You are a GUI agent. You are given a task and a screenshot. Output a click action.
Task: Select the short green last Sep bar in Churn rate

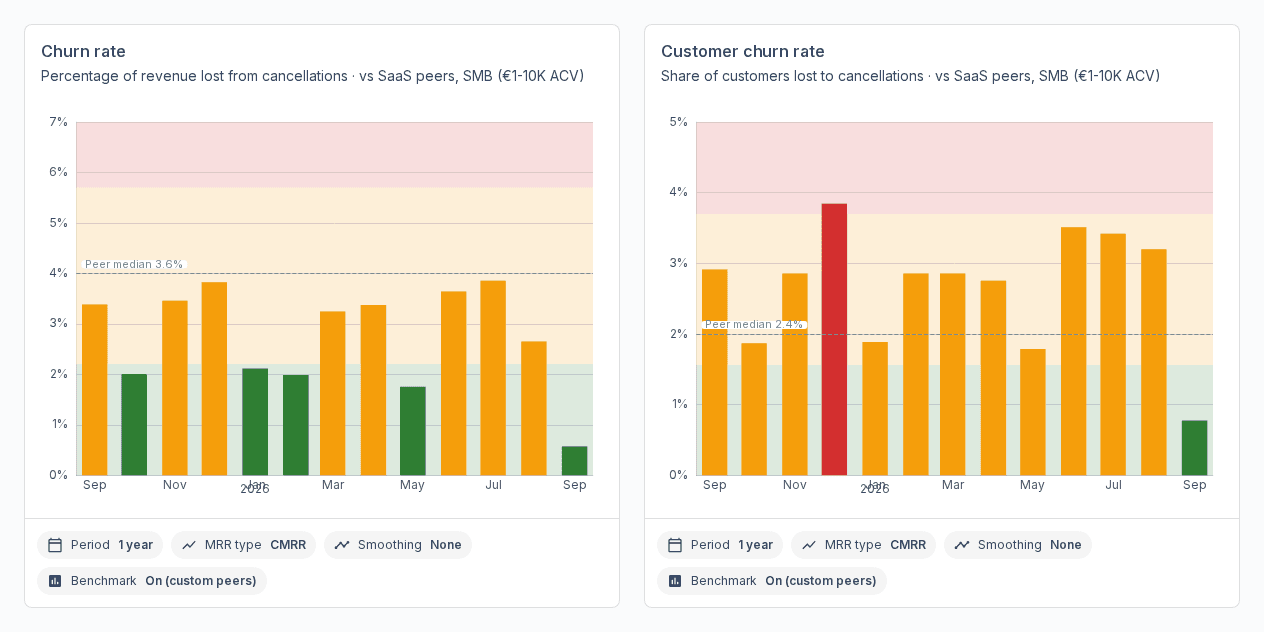(575, 461)
